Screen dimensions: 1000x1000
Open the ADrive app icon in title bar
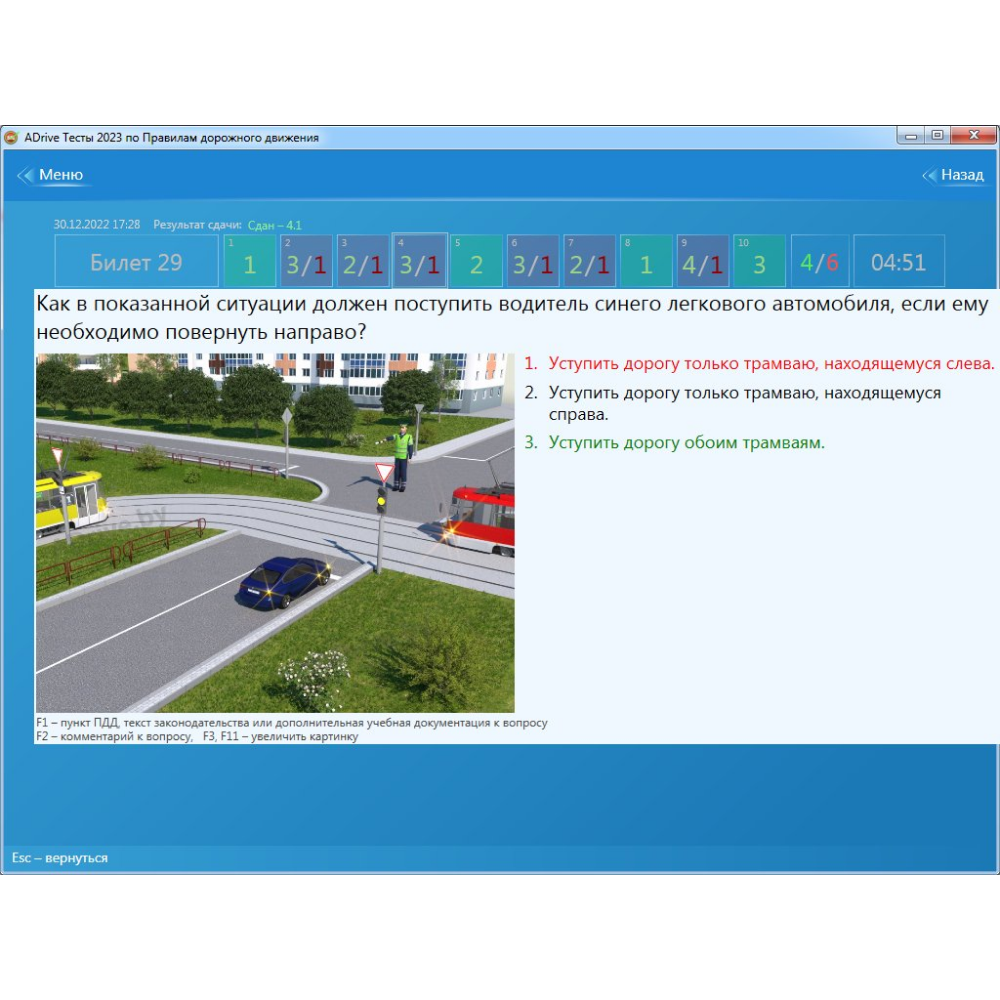coord(11,137)
